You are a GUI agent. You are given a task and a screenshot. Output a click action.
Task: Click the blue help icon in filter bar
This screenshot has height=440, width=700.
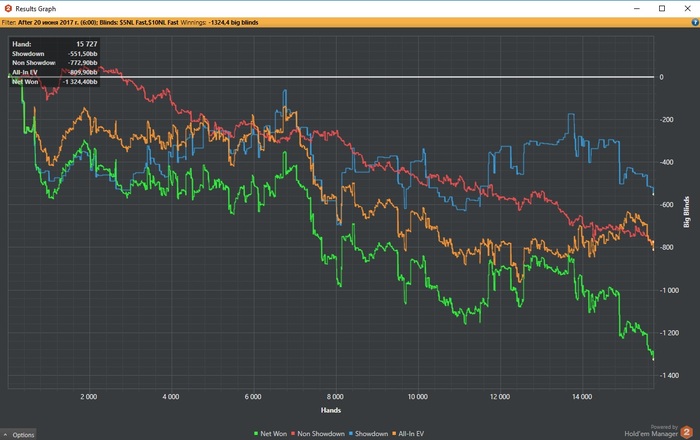click(695, 22)
